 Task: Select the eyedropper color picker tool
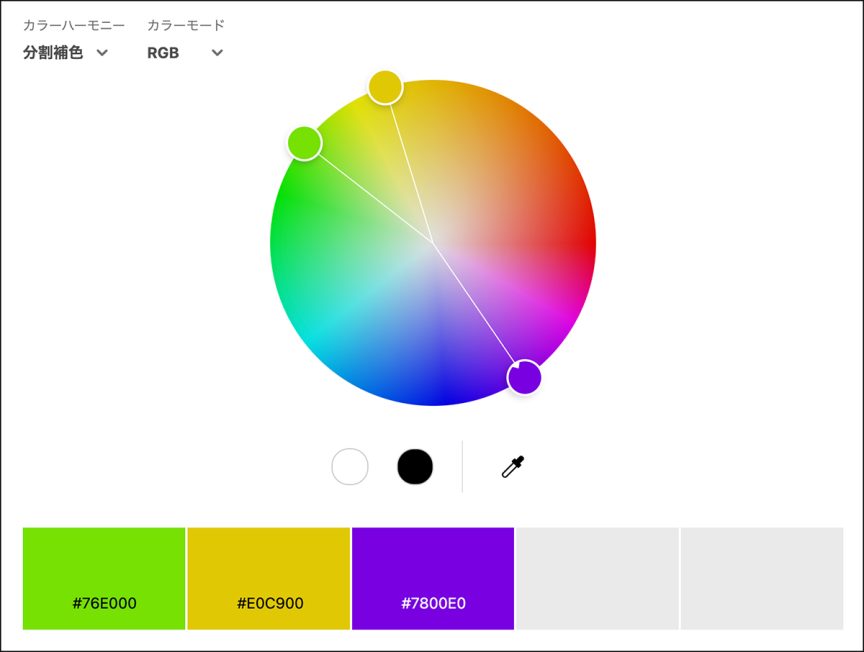pyautogui.click(x=513, y=466)
